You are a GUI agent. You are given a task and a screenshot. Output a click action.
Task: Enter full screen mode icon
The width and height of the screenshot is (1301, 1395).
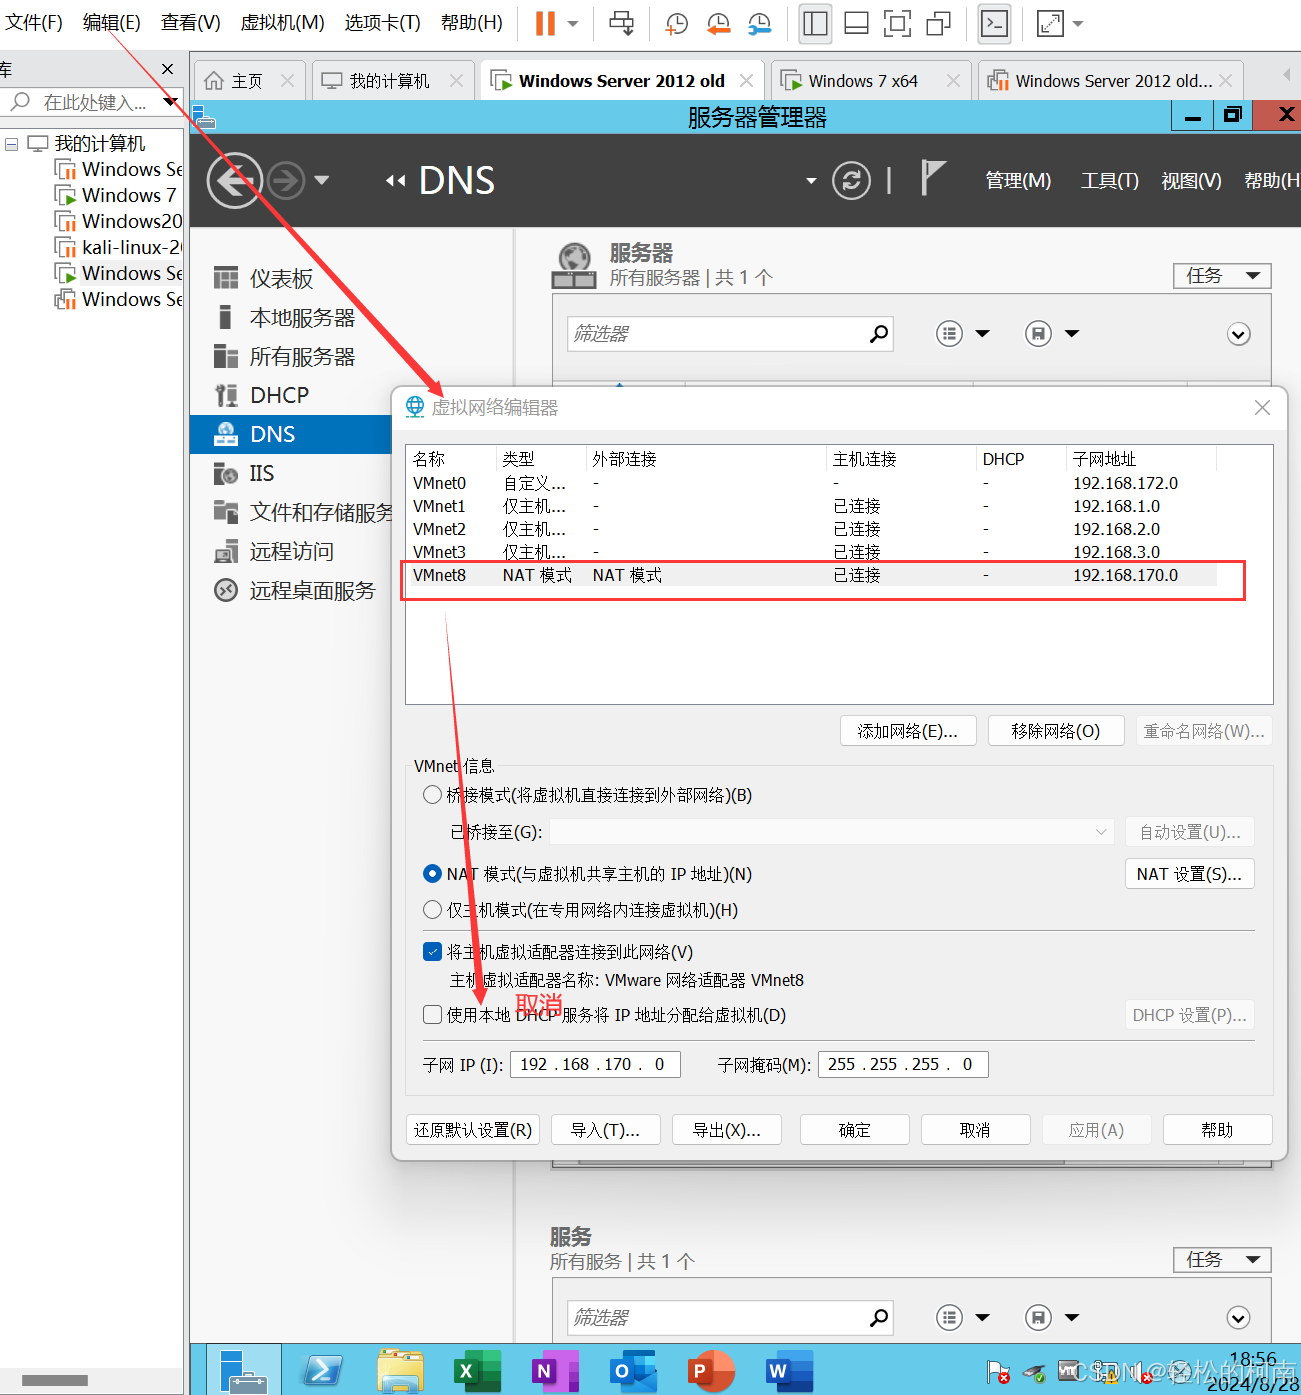click(897, 23)
